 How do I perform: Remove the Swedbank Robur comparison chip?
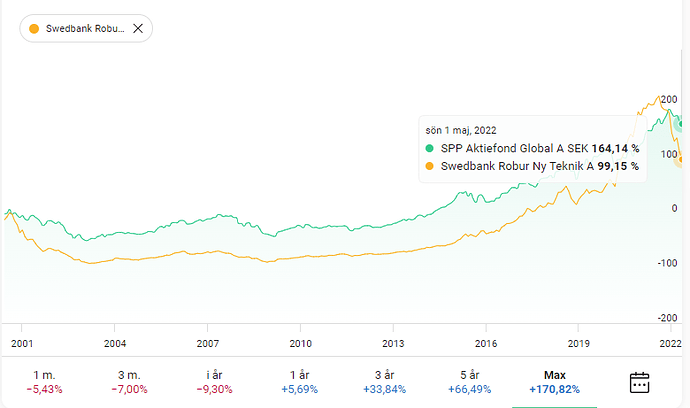click(138, 29)
